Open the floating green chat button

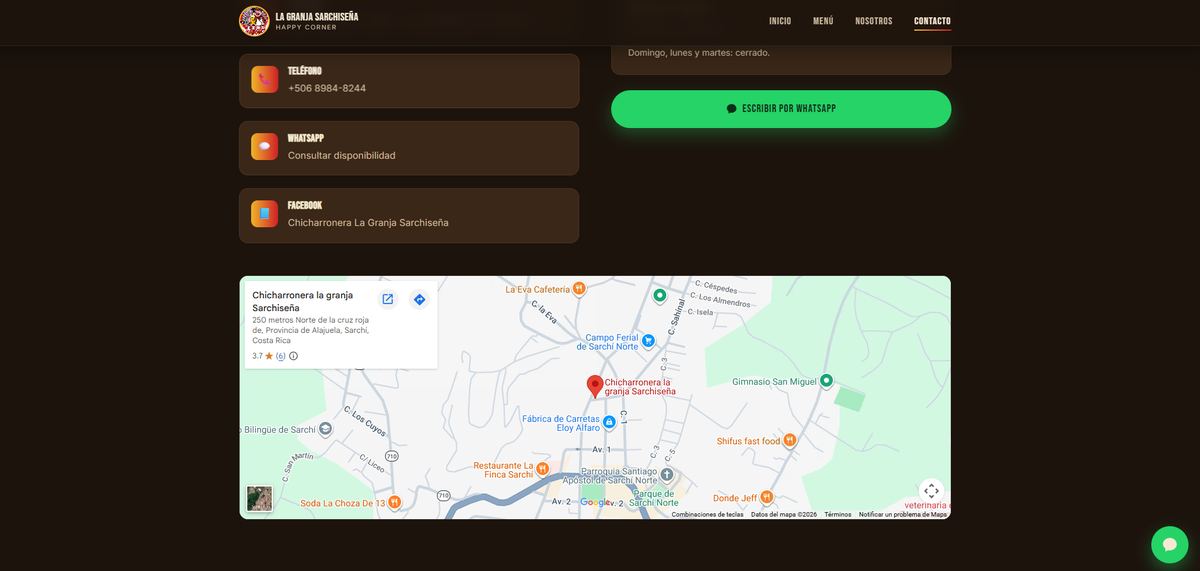(1170, 545)
